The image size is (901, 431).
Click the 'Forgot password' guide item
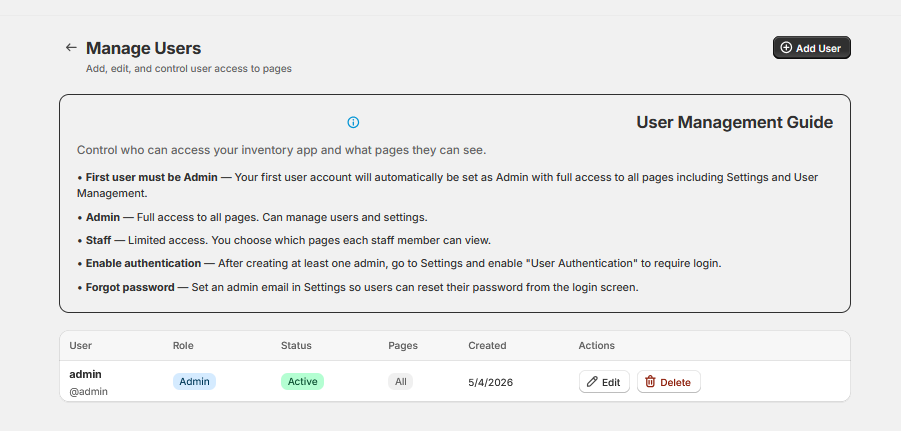(x=357, y=287)
